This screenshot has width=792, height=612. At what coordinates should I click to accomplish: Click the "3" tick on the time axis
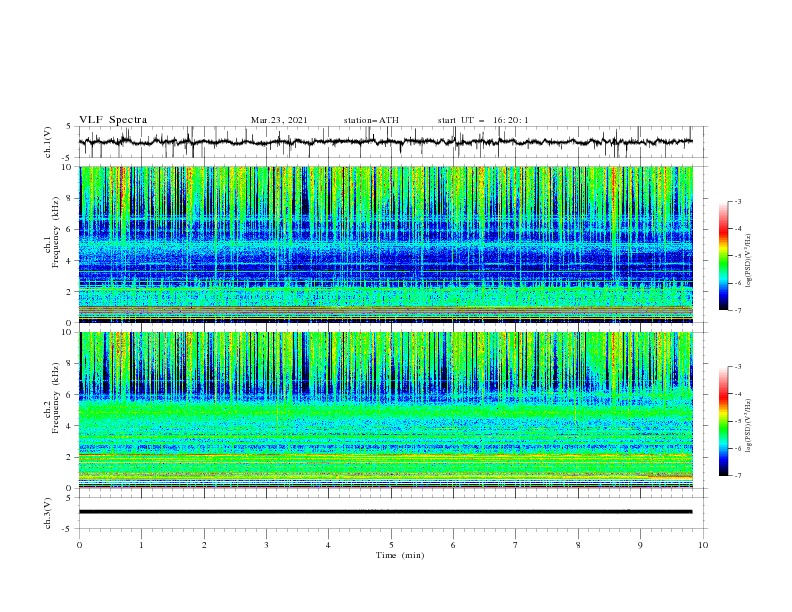[x=266, y=545]
